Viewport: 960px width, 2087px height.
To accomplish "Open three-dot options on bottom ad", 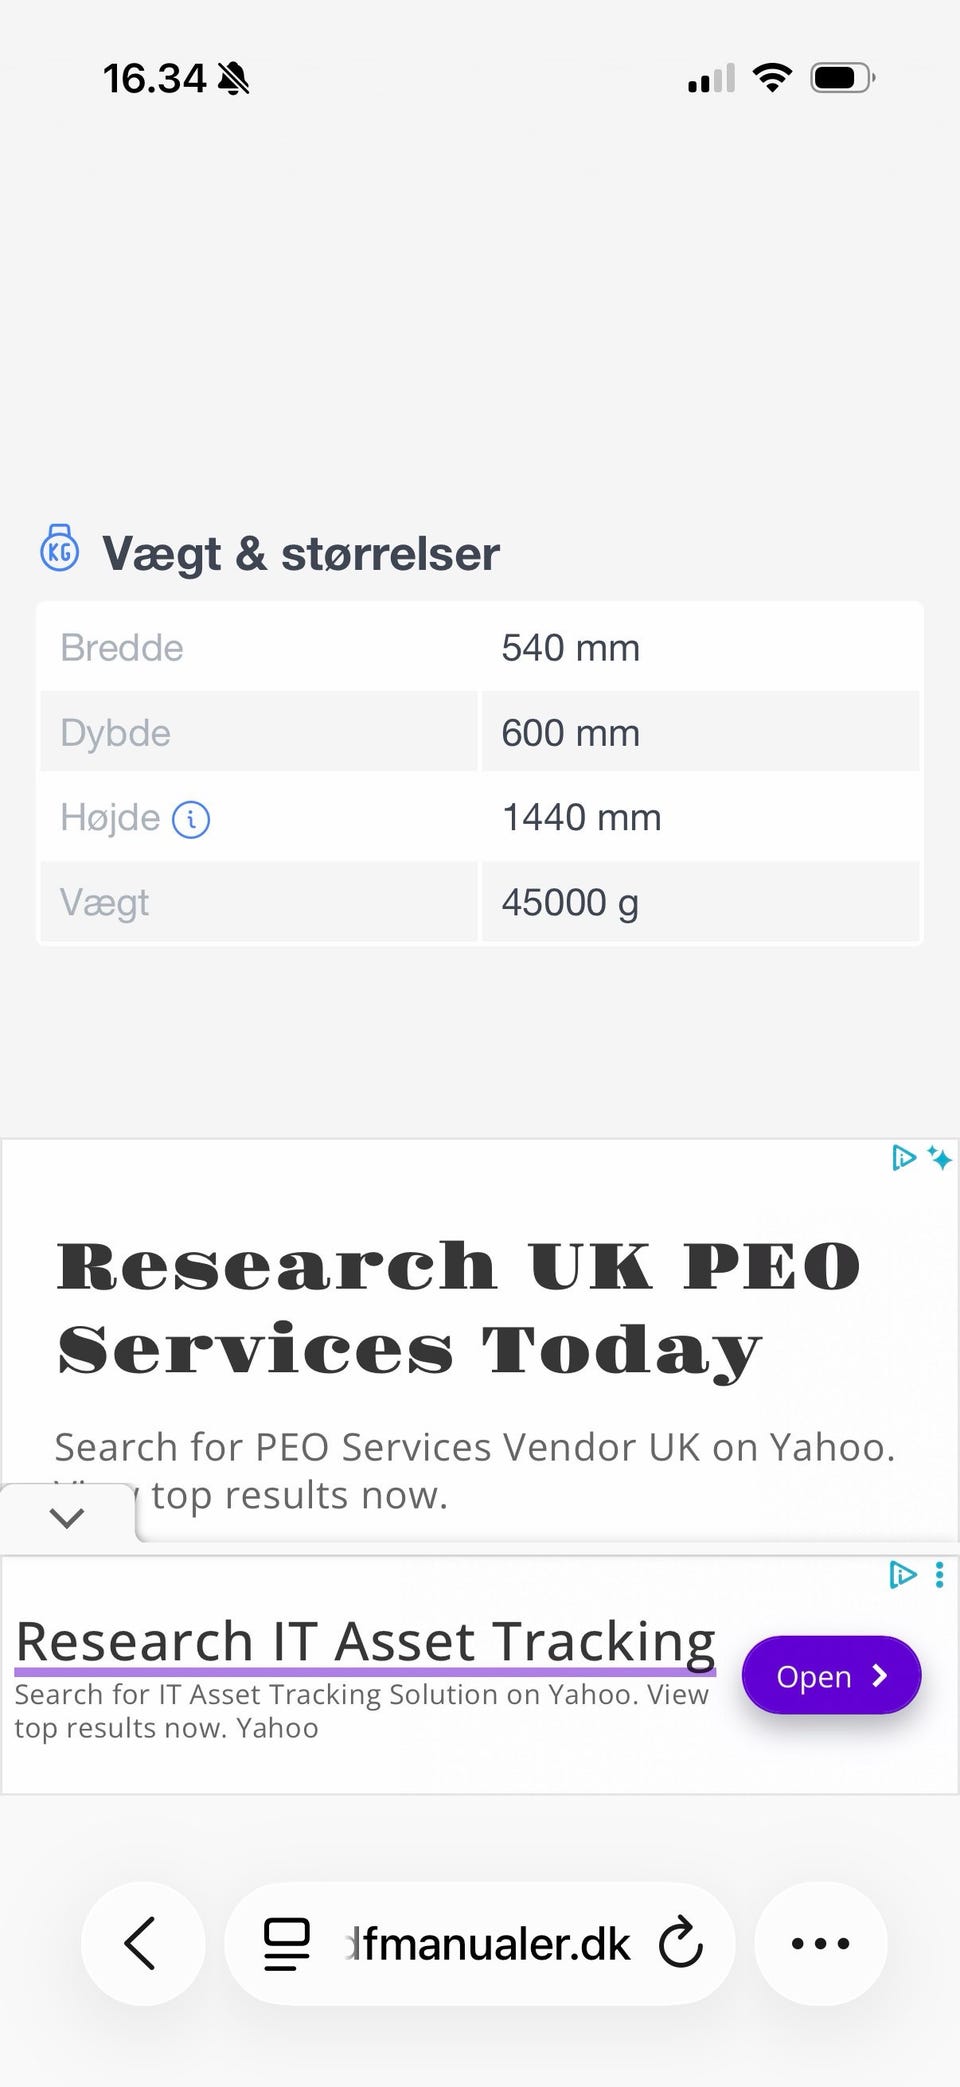I will click(x=939, y=1575).
